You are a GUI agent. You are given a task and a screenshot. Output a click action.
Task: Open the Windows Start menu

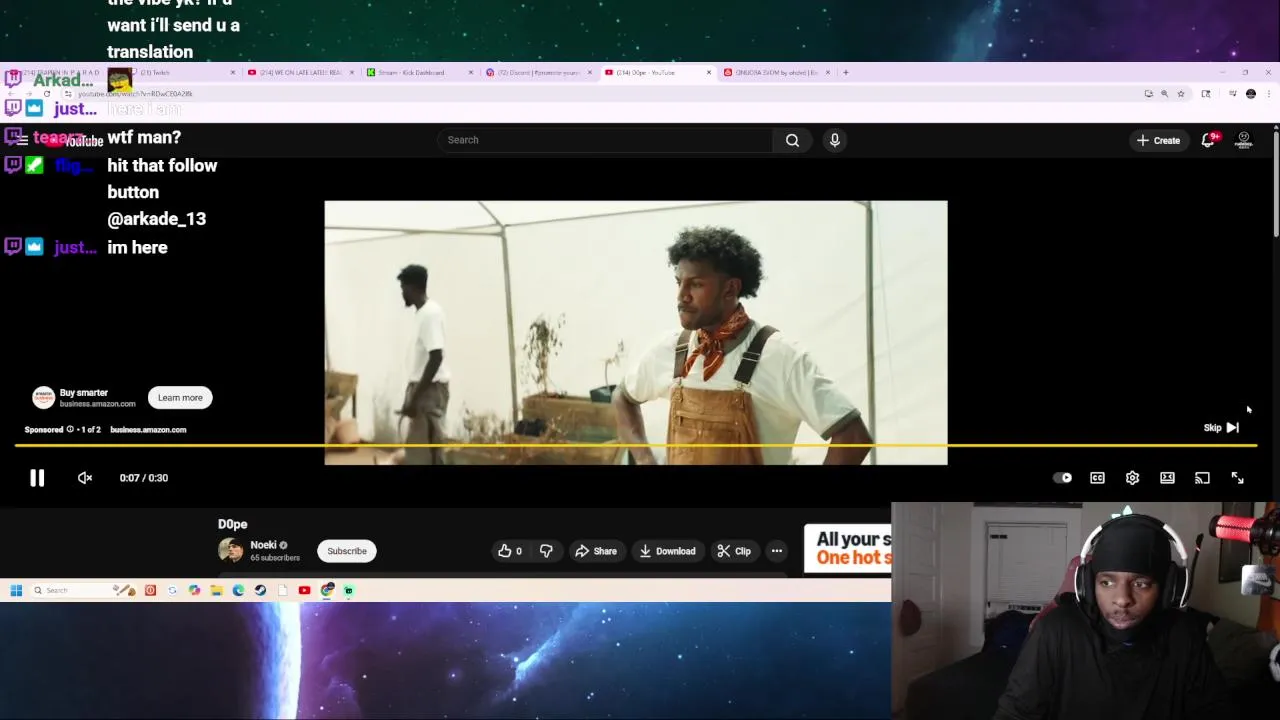[16, 590]
